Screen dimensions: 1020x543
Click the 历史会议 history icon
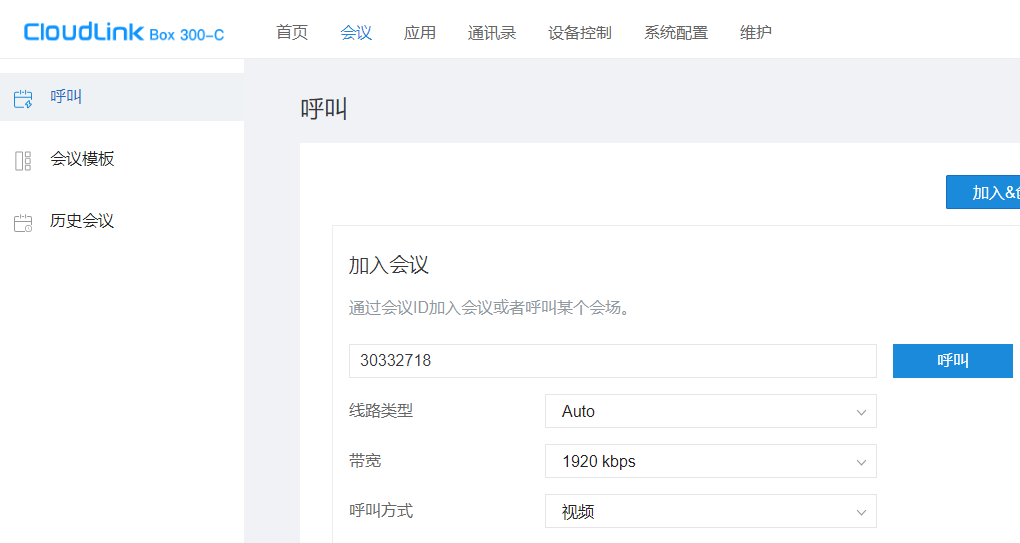[x=23, y=223]
